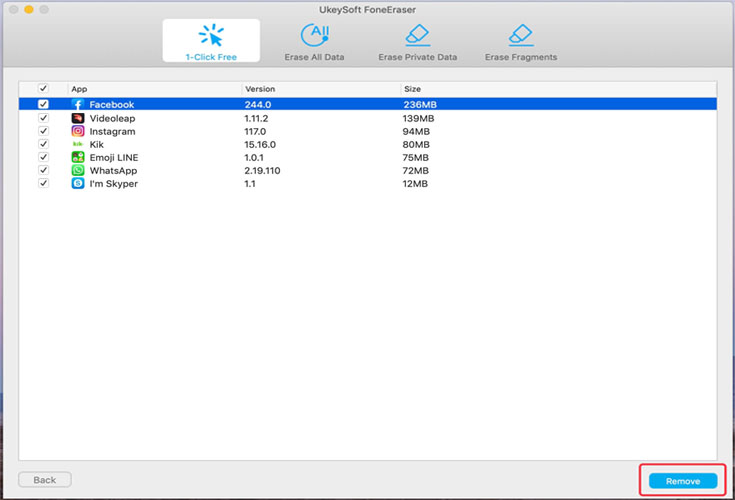This screenshot has width=735, height=500.
Task: Select the Videoleap row name
Action: pyautogui.click(x=112, y=119)
